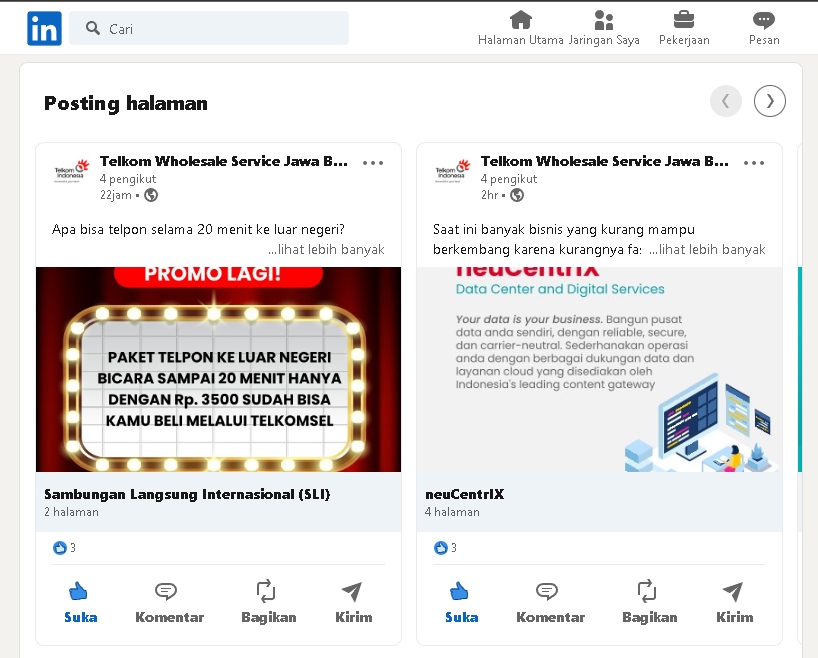This screenshot has height=658, width=818.
Task: View reactions count on neuCentrIX post
Action: (x=445, y=548)
